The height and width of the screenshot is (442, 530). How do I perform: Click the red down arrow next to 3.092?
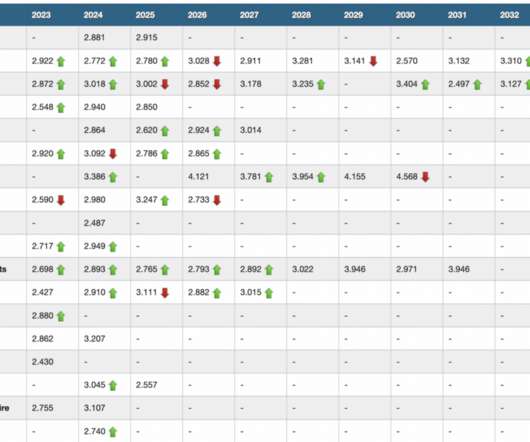[113, 154]
